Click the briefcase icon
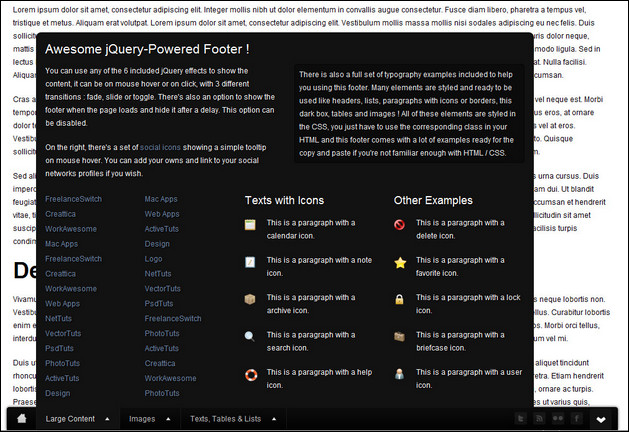 (x=400, y=337)
